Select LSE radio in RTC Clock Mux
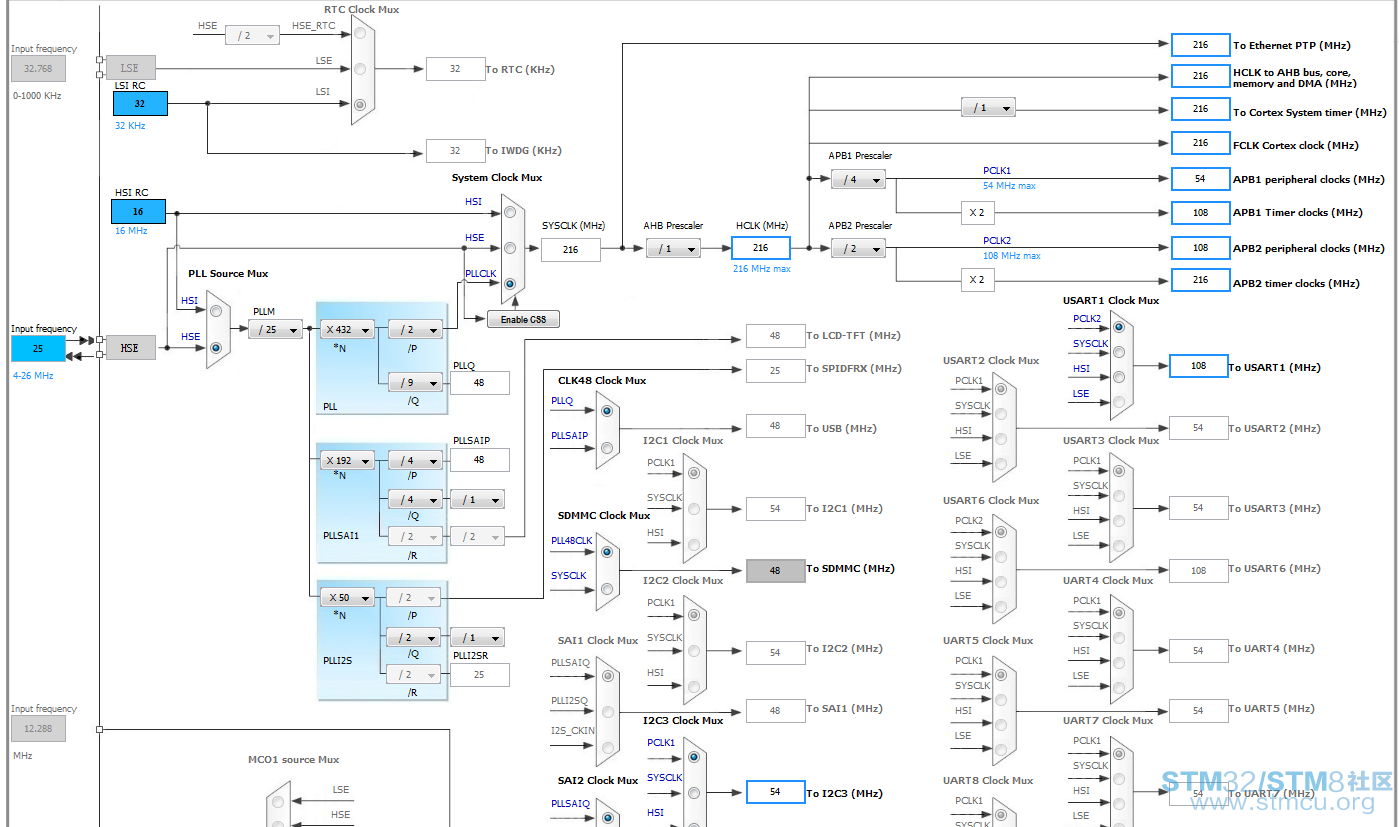The height and width of the screenshot is (827, 1399). [x=360, y=68]
